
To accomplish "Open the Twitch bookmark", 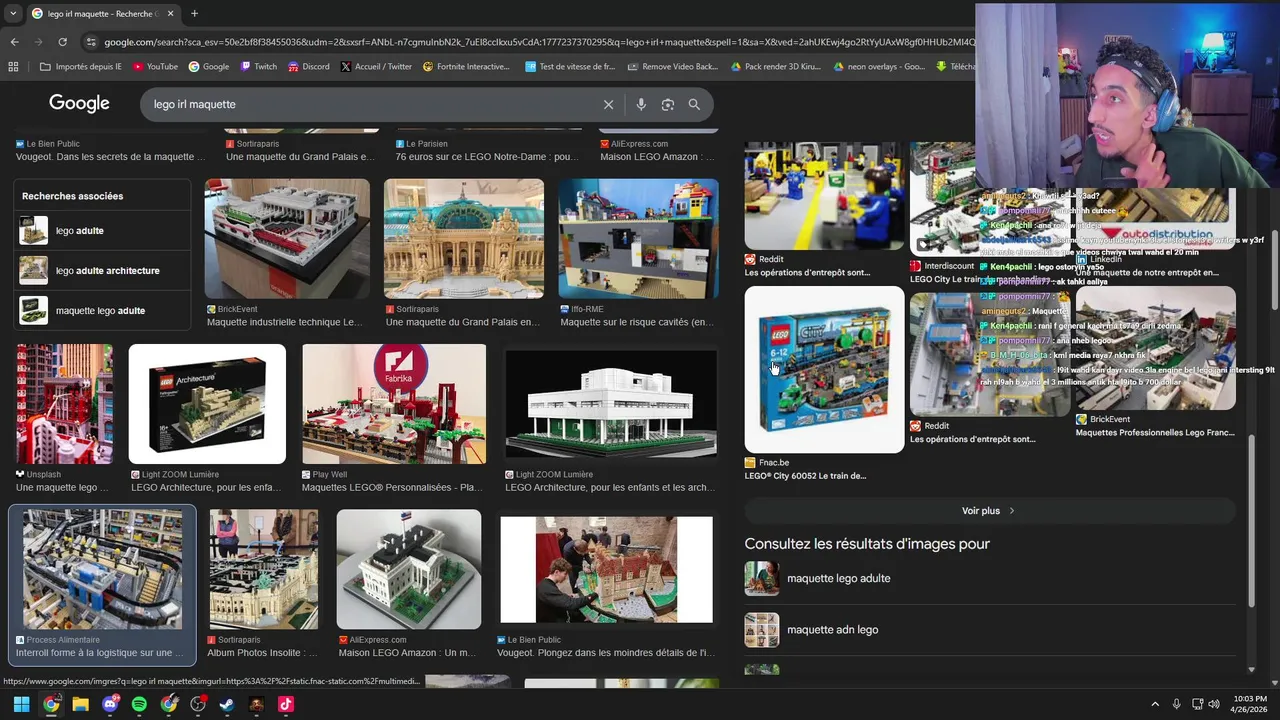I will (x=258, y=67).
